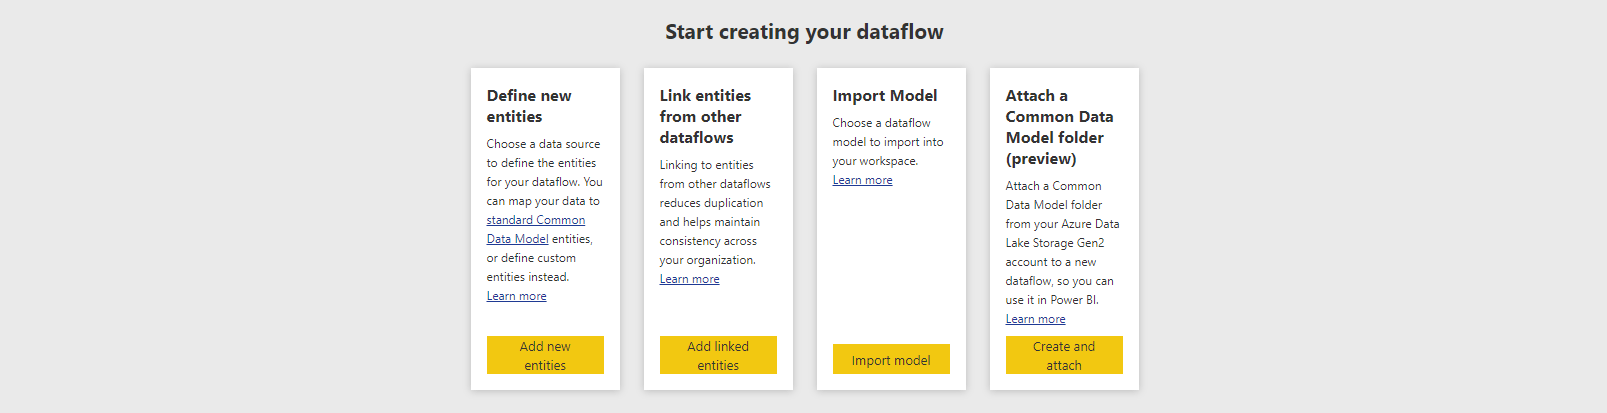Follow Learn more under Import Model
The width and height of the screenshot is (1607, 413).
tap(863, 180)
